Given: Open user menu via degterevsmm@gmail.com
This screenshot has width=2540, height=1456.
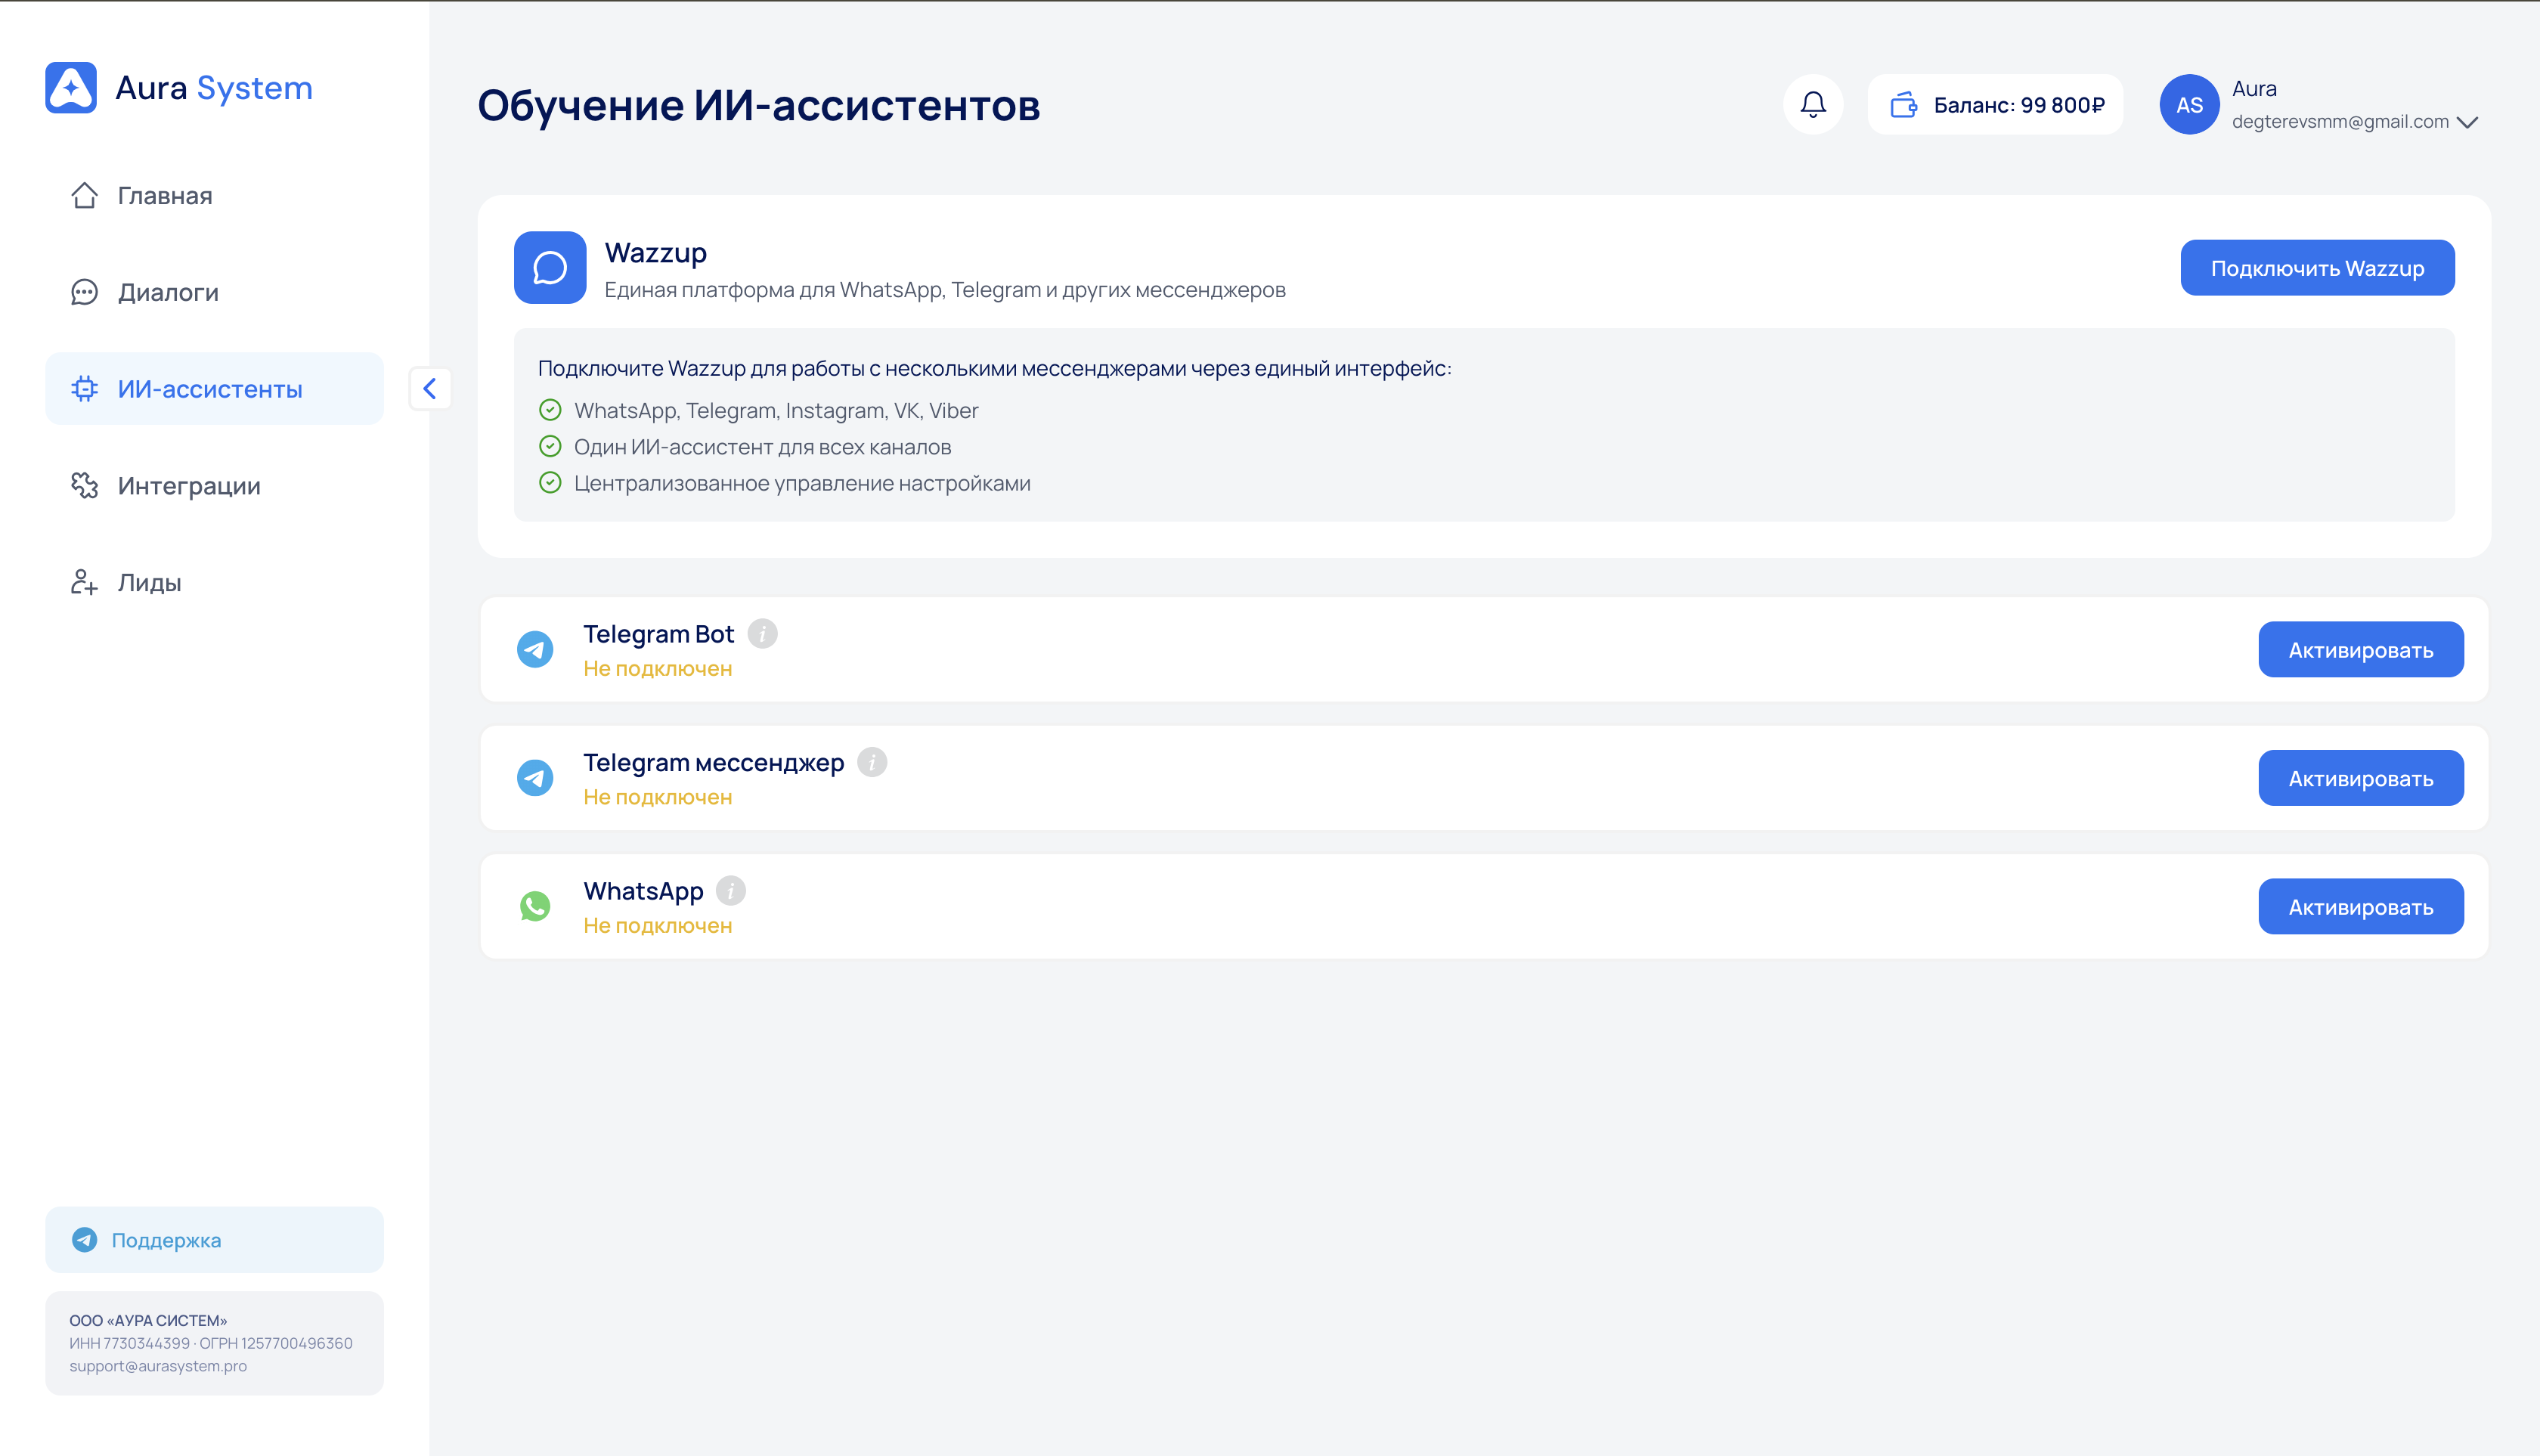Looking at the screenshot, I should coord(2339,122).
